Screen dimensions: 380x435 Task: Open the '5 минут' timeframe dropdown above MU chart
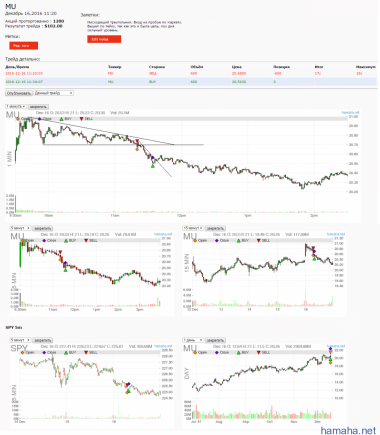click(x=20, y=228)
